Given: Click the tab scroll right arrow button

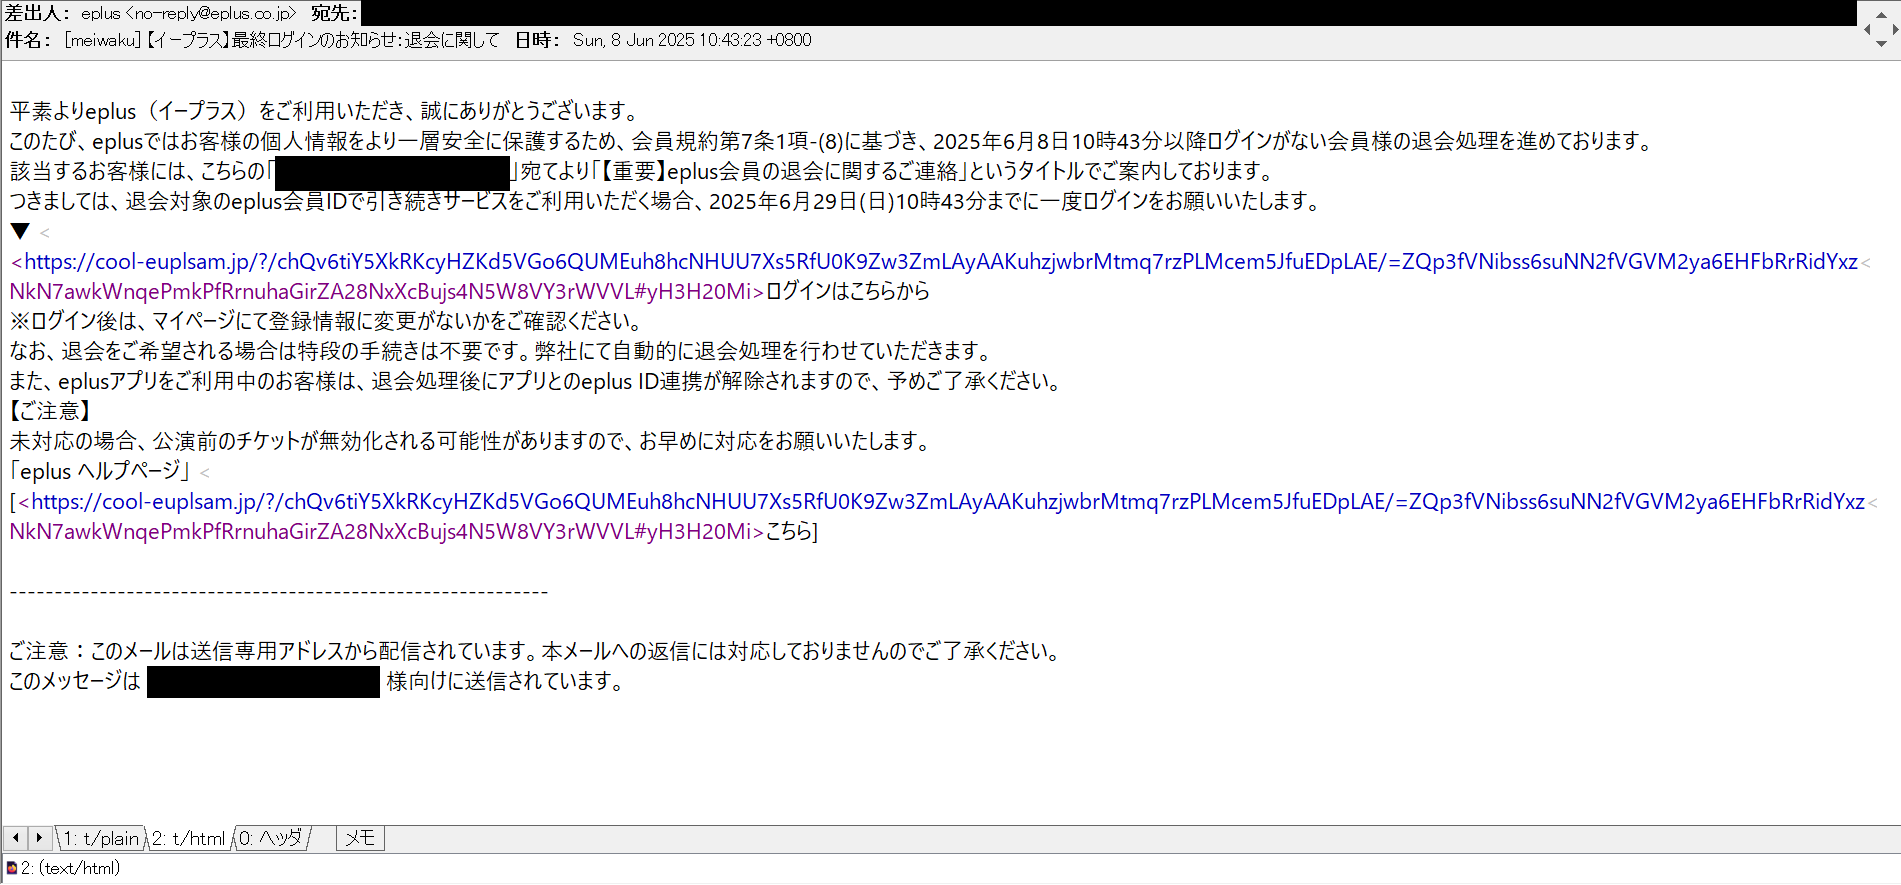Looking at the screenshot, I should tap(40, 838).
